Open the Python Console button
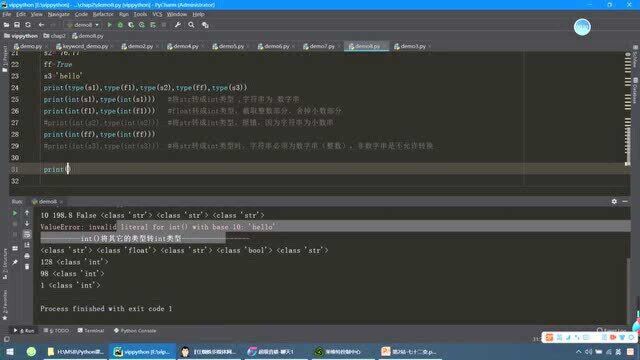640x360 pixels. coord(135,331)
